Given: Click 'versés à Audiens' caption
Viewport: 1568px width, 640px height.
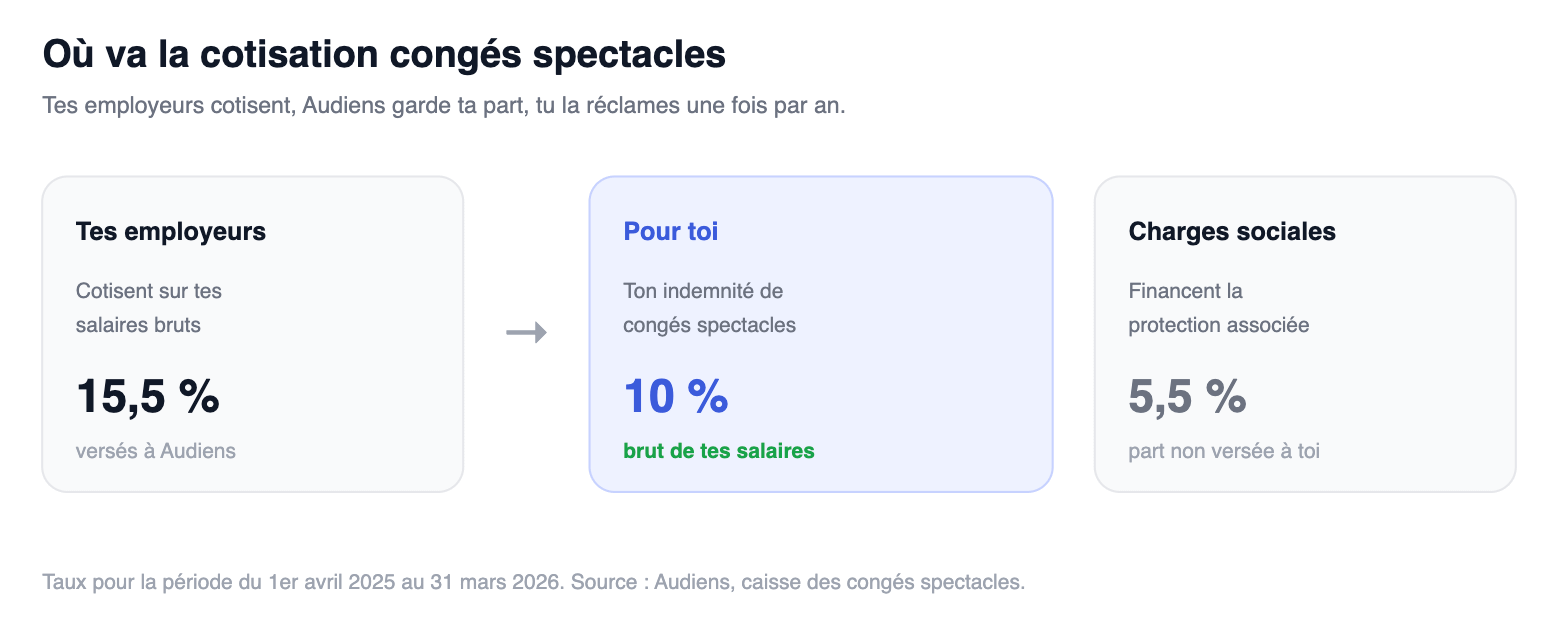Looking at the screenshot, I should (156, 451).
